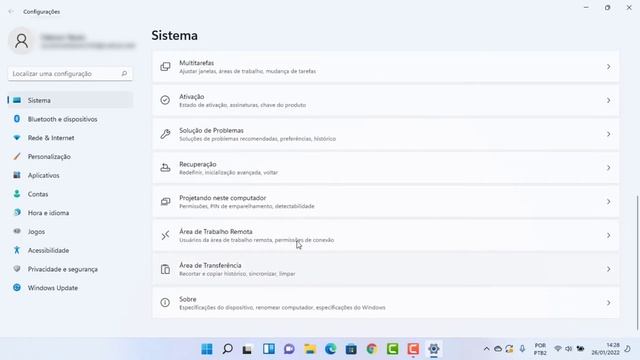
Task: Click the Bluetooth e dispositivos sidebar icon
Action: 17,119
